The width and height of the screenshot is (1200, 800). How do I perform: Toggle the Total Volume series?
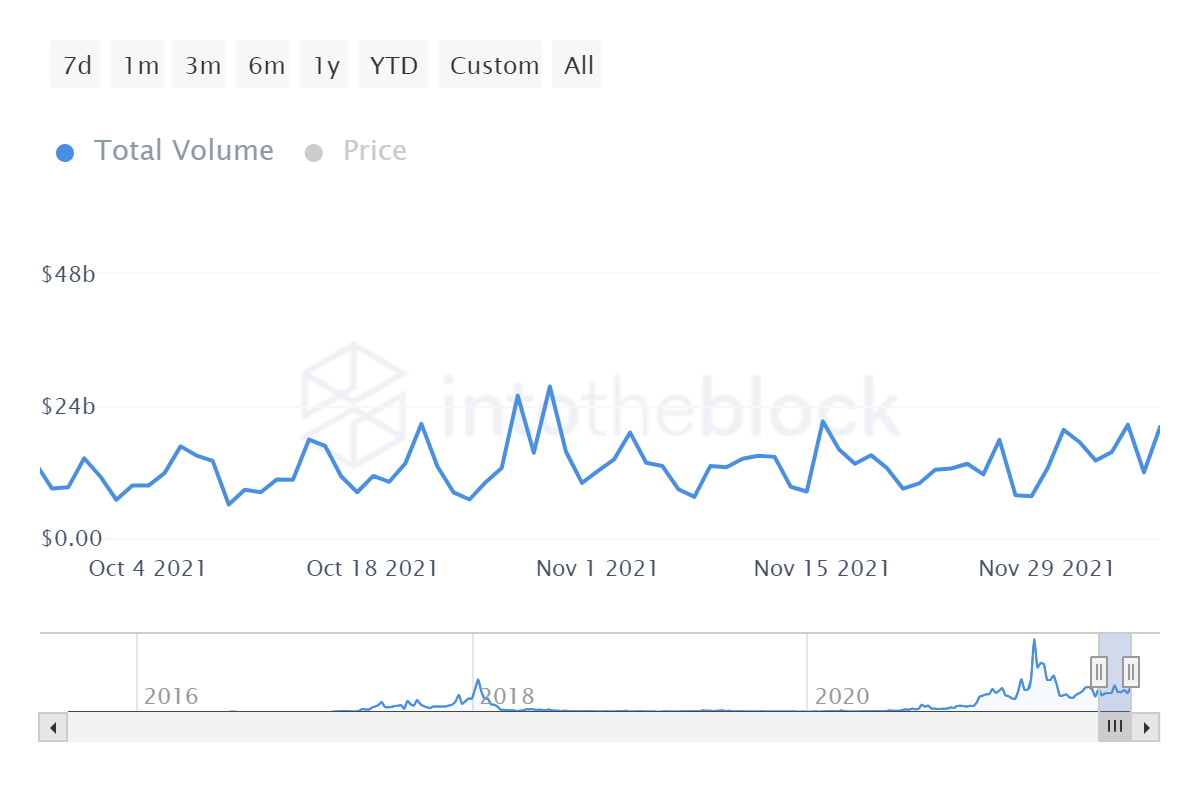(x=183, y=151)
